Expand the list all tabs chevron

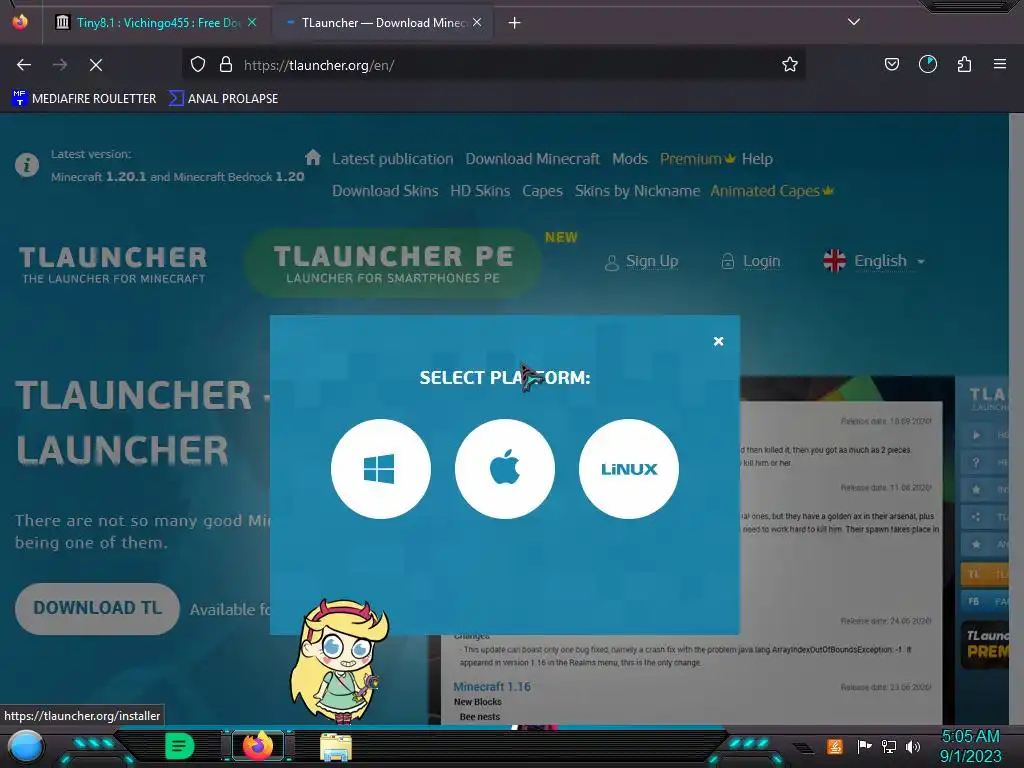pyautogui.click(x=854, y=22)
